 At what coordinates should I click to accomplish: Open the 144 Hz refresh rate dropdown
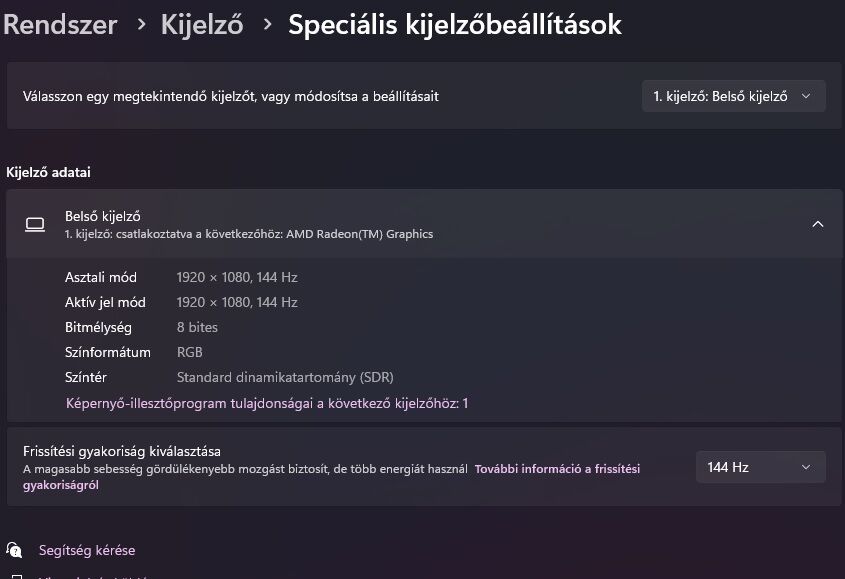click(x=760, y=467)
